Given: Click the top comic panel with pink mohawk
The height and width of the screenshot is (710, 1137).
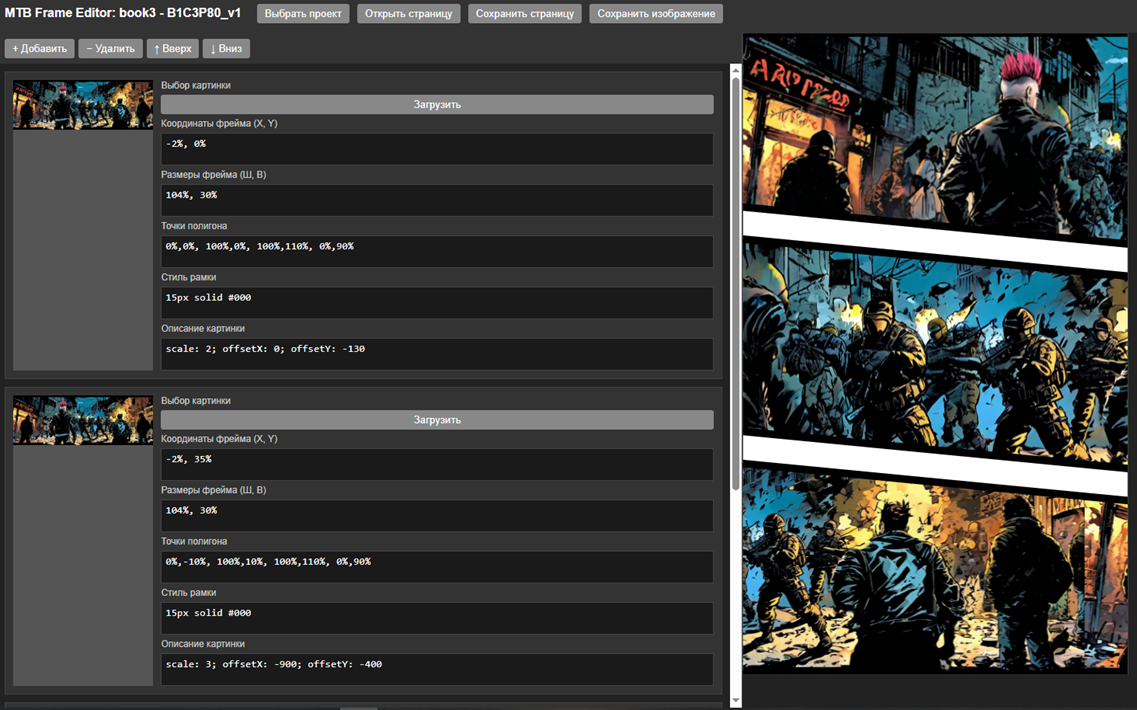Looking at the screenshot, I should tap(934, 130).
